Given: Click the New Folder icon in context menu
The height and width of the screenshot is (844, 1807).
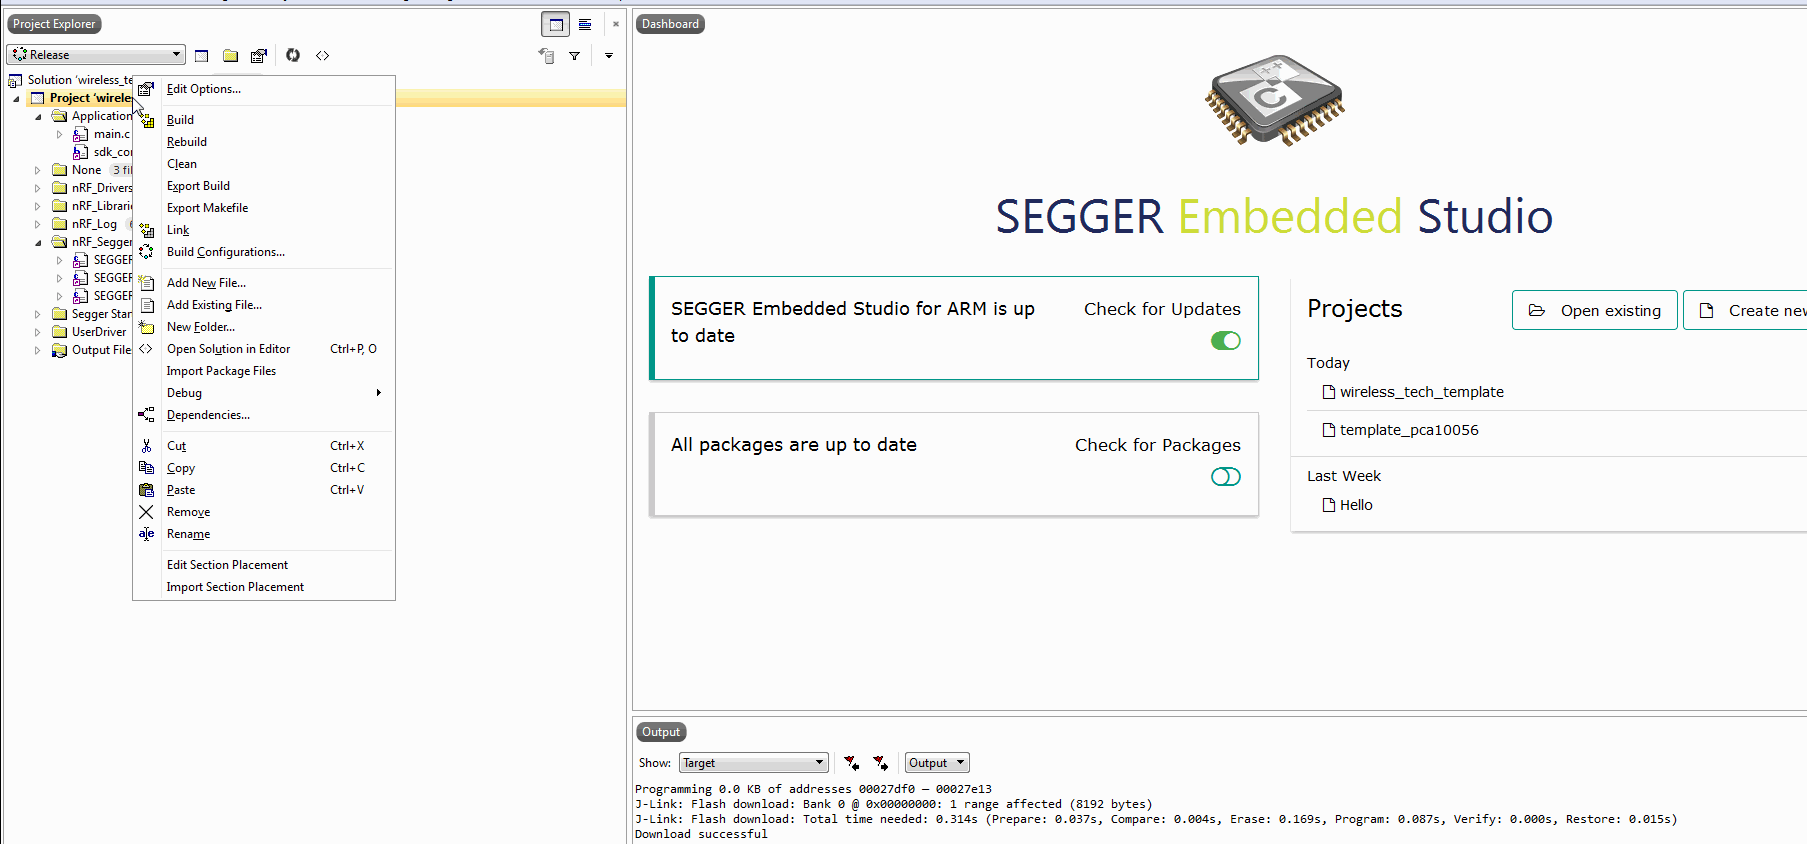Looking at the screenshot, I should pyautogui.click(x=146, y=327).
